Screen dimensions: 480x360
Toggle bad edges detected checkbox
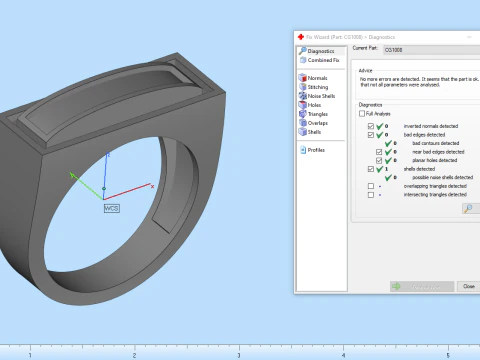371,135
